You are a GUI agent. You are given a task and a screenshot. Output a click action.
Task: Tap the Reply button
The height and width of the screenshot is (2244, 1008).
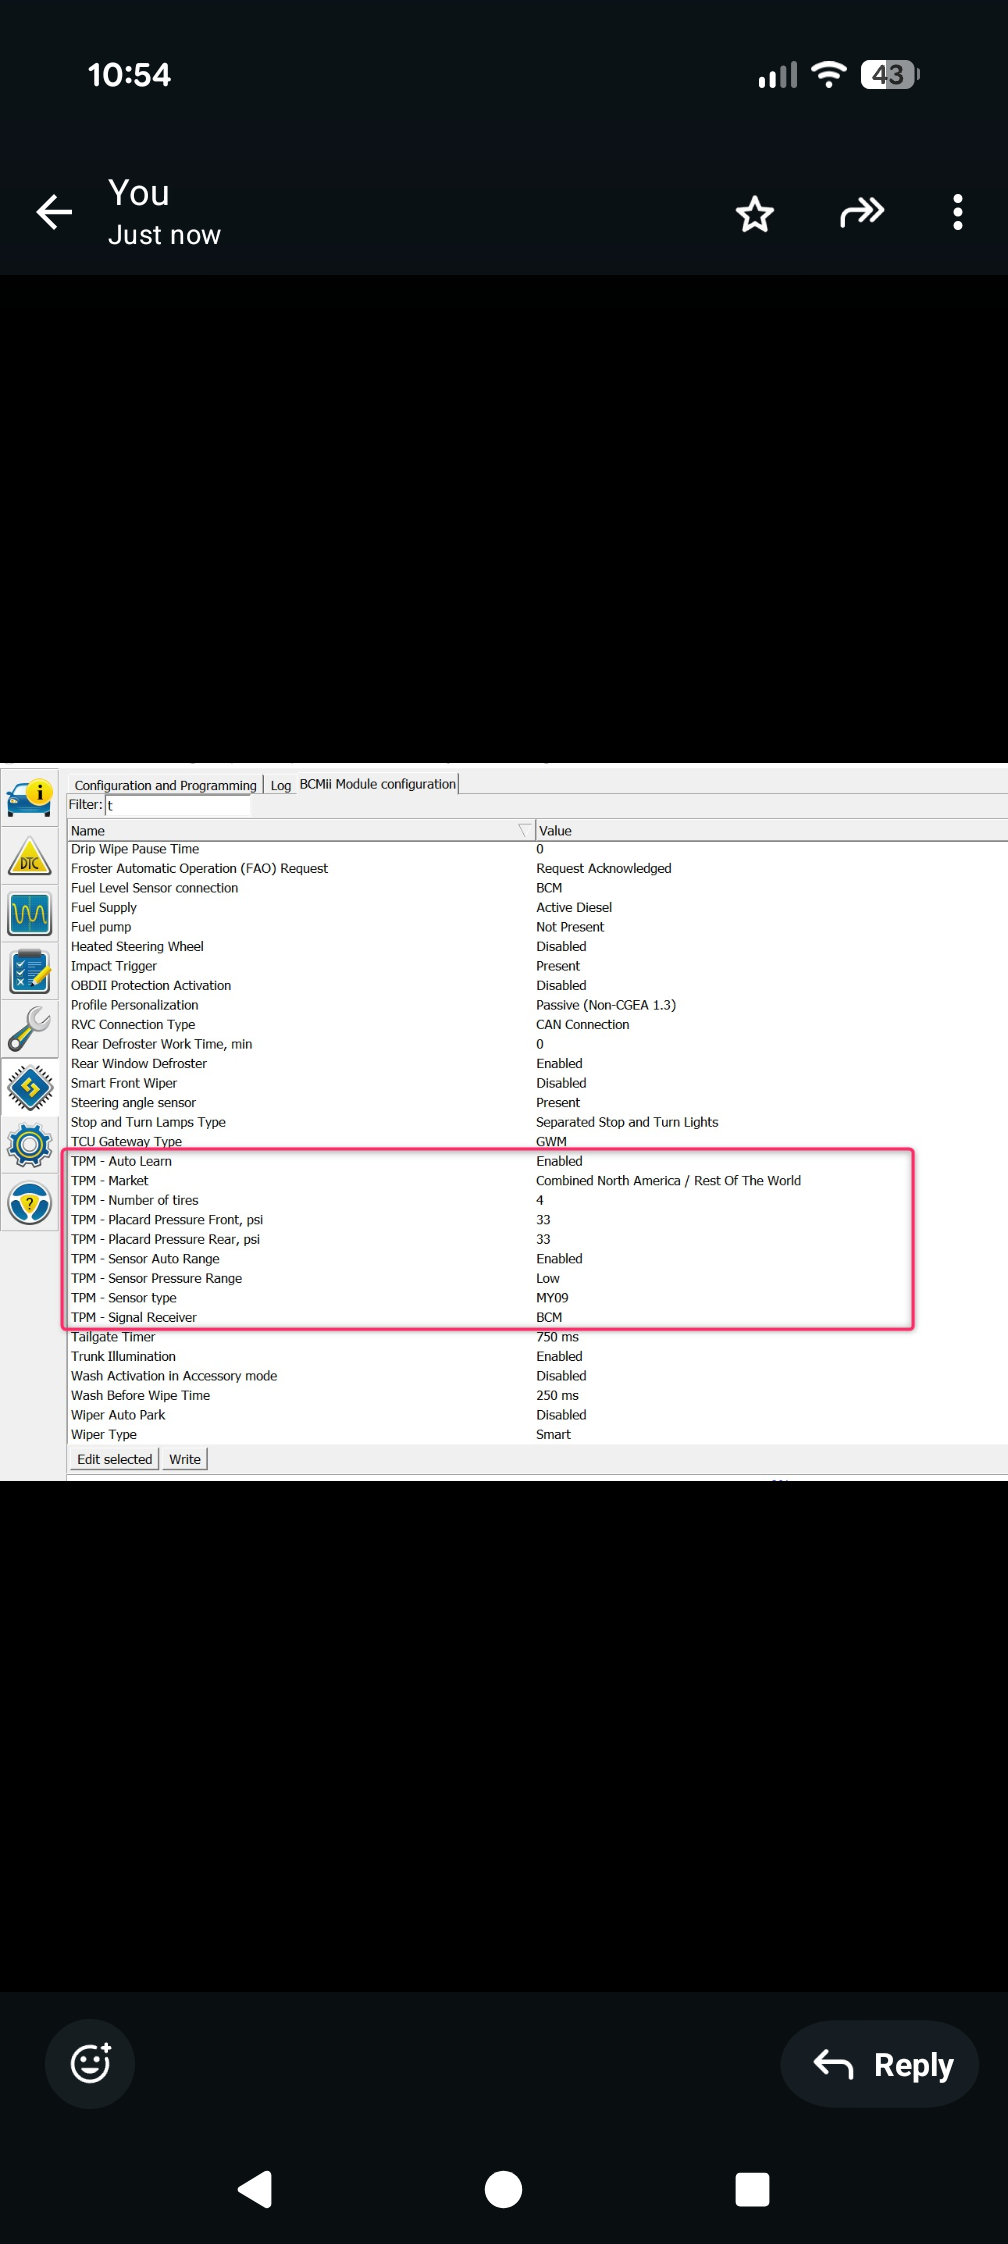click(880, 2064)
